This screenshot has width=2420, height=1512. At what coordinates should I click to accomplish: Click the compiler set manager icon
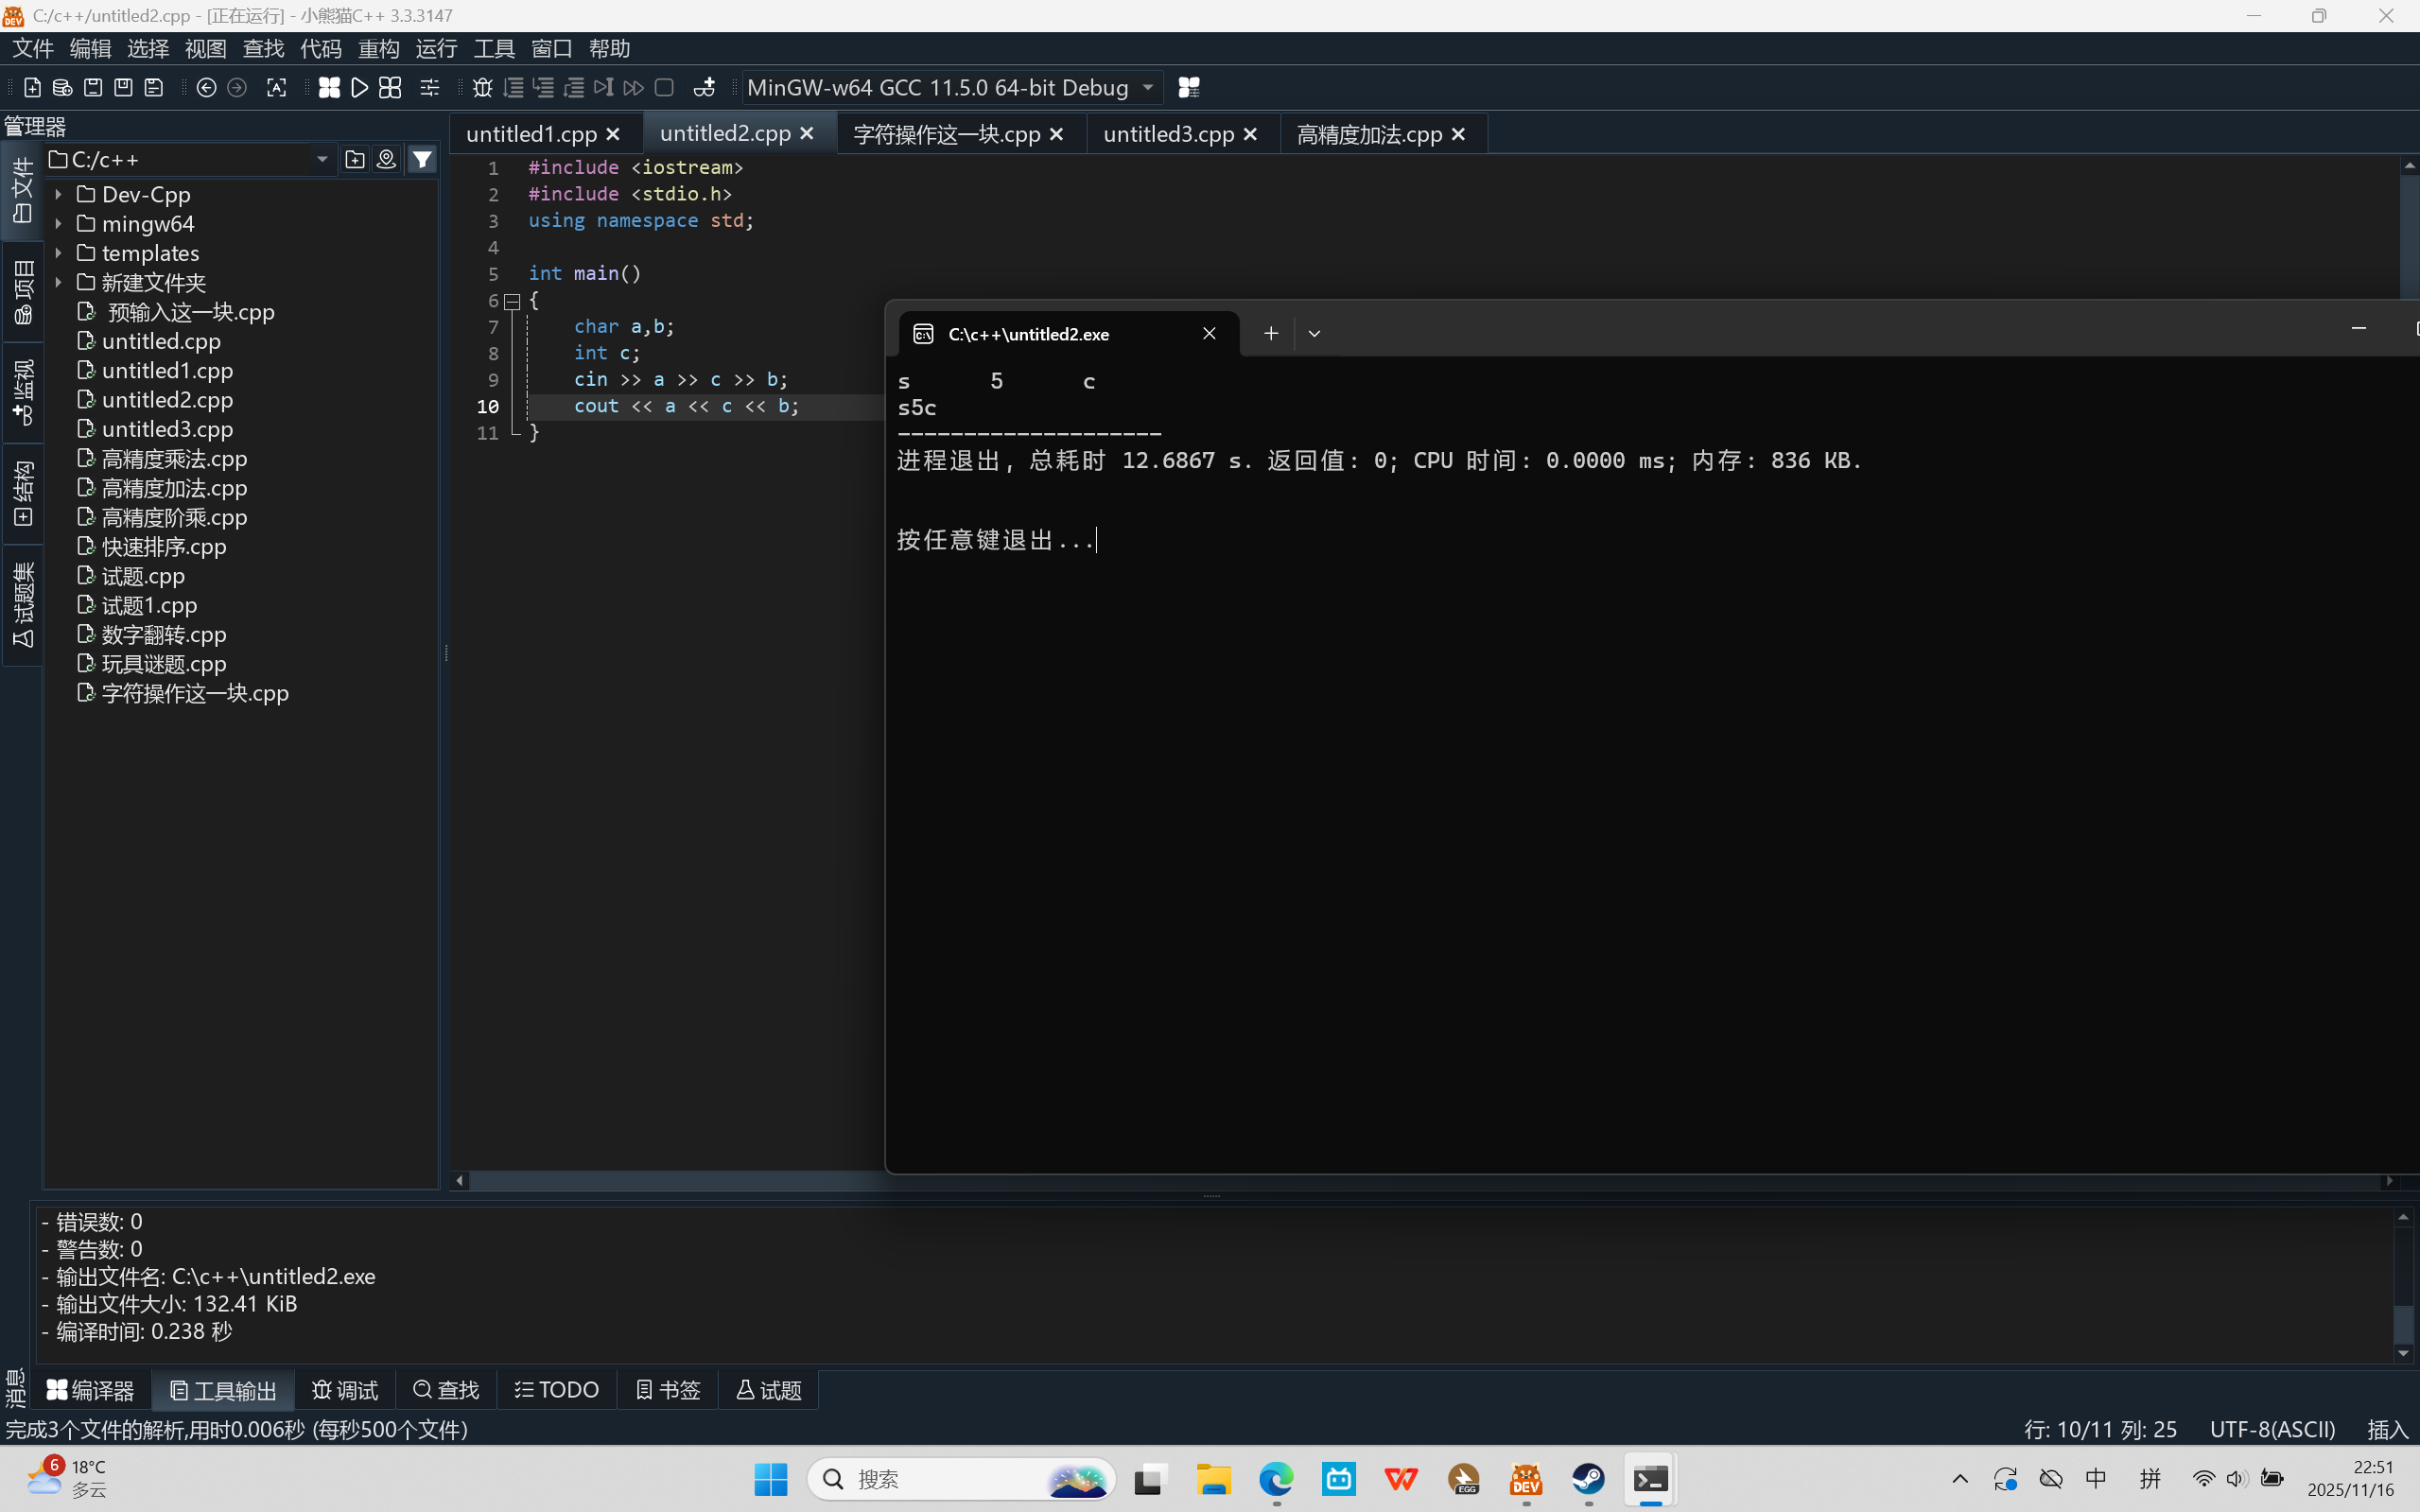coord(1189,88)
